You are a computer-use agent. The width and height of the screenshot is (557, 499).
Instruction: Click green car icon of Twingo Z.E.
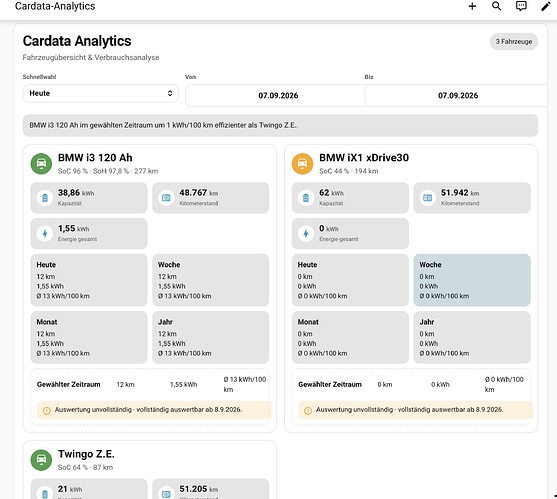pos(41,460)
